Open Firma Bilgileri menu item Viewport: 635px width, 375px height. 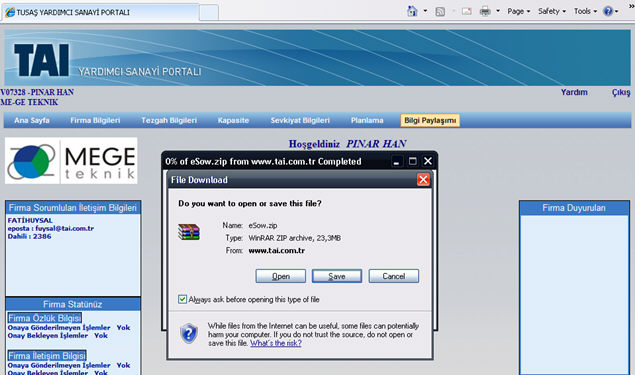[95, 120]
